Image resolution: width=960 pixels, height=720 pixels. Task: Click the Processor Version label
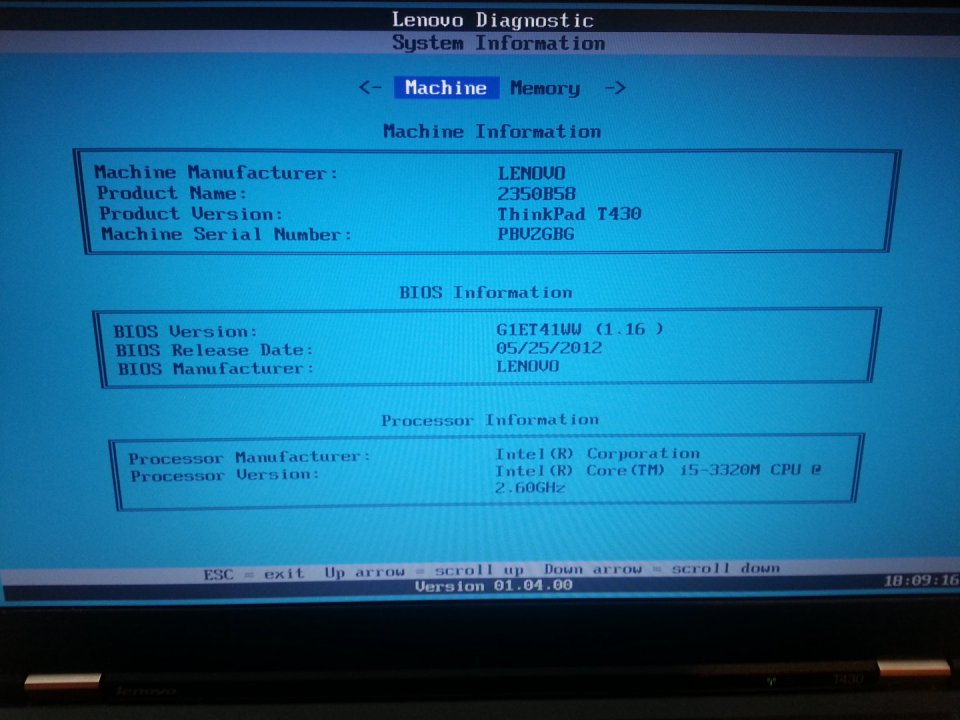click(x=225, y=475)
